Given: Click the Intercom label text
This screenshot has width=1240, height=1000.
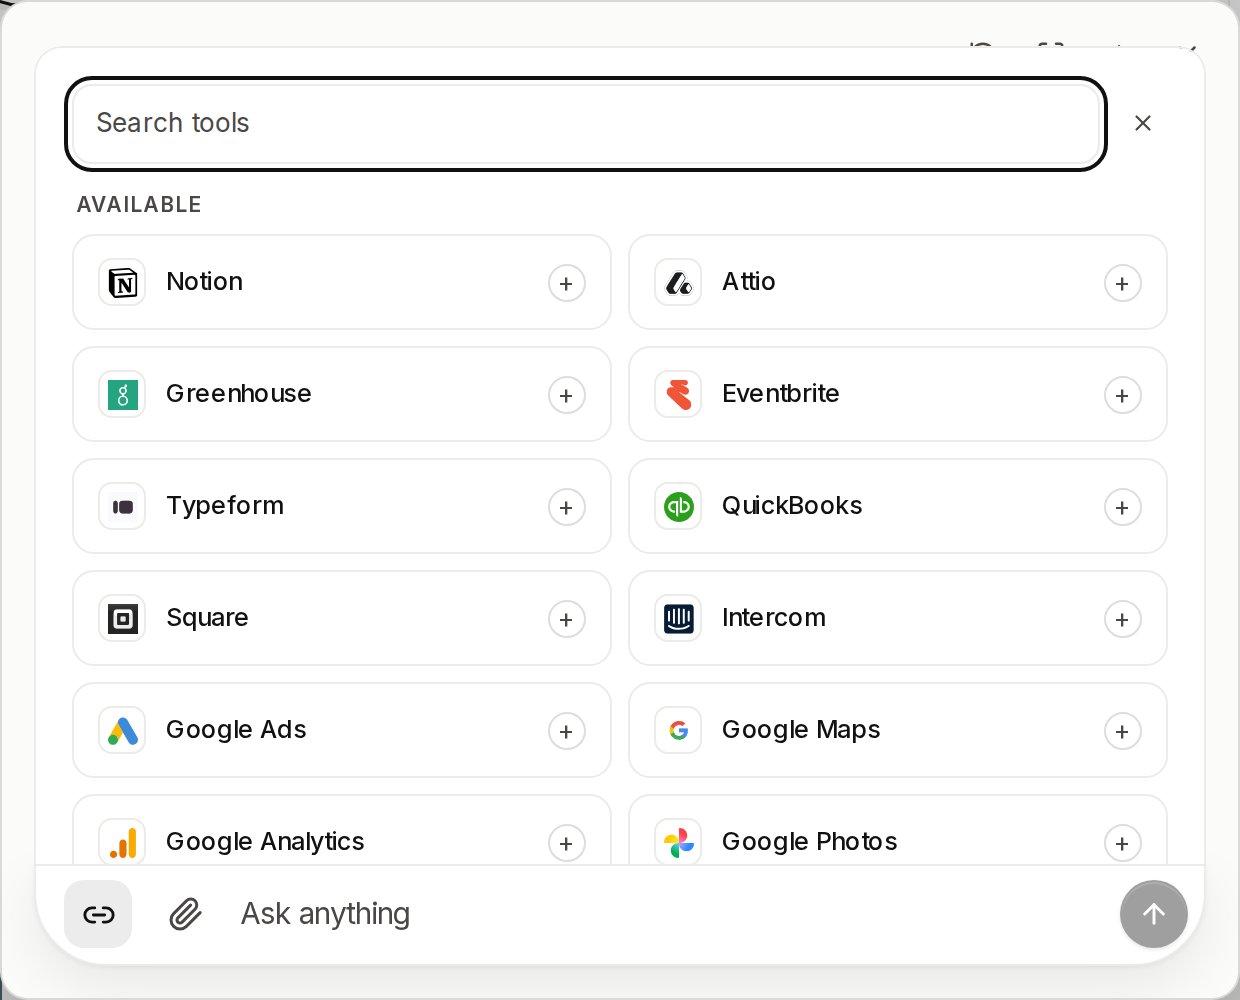Looking at the screenshot, I should click(x=774, y=618).
